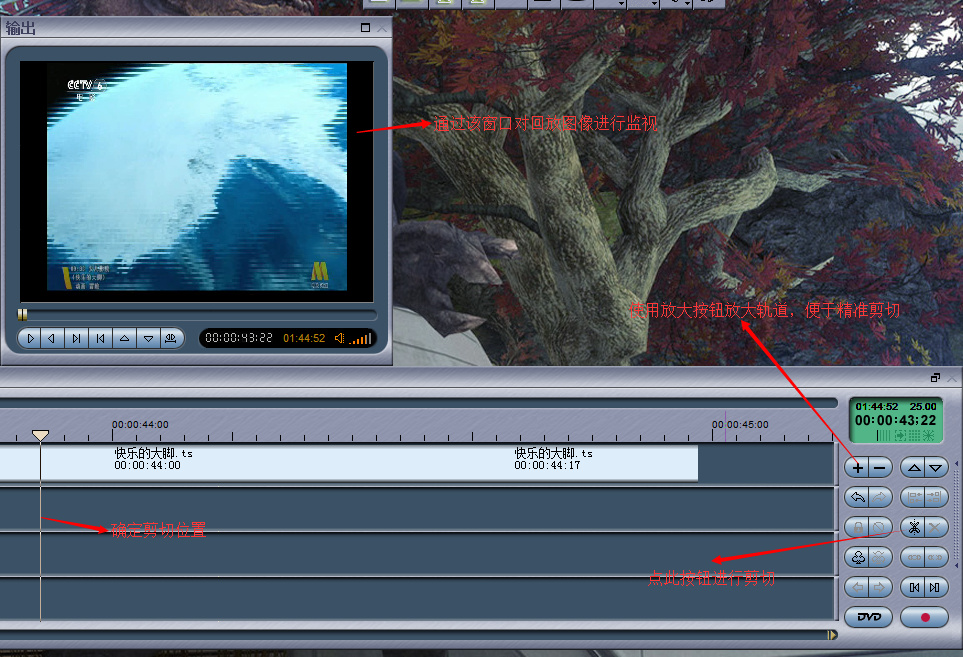Click the down triangle button in the monitor
This screenshot has height=657, width=963.
click(148, 339)
